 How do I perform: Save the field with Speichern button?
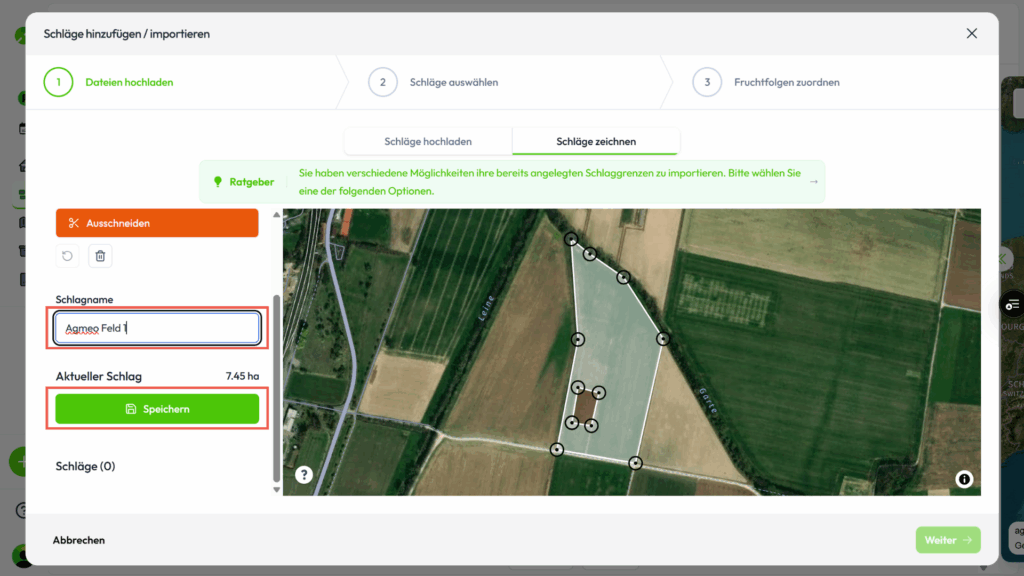(x=157, y=409)
